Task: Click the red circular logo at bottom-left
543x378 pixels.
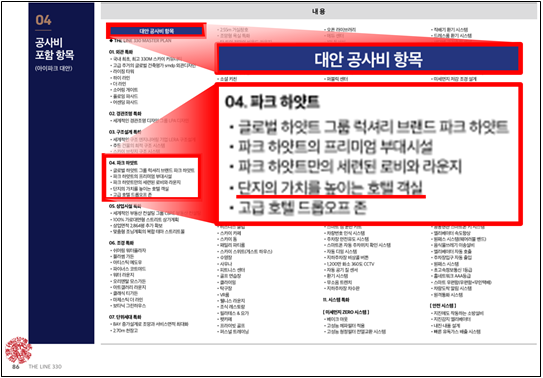Action: coord(19,350)
